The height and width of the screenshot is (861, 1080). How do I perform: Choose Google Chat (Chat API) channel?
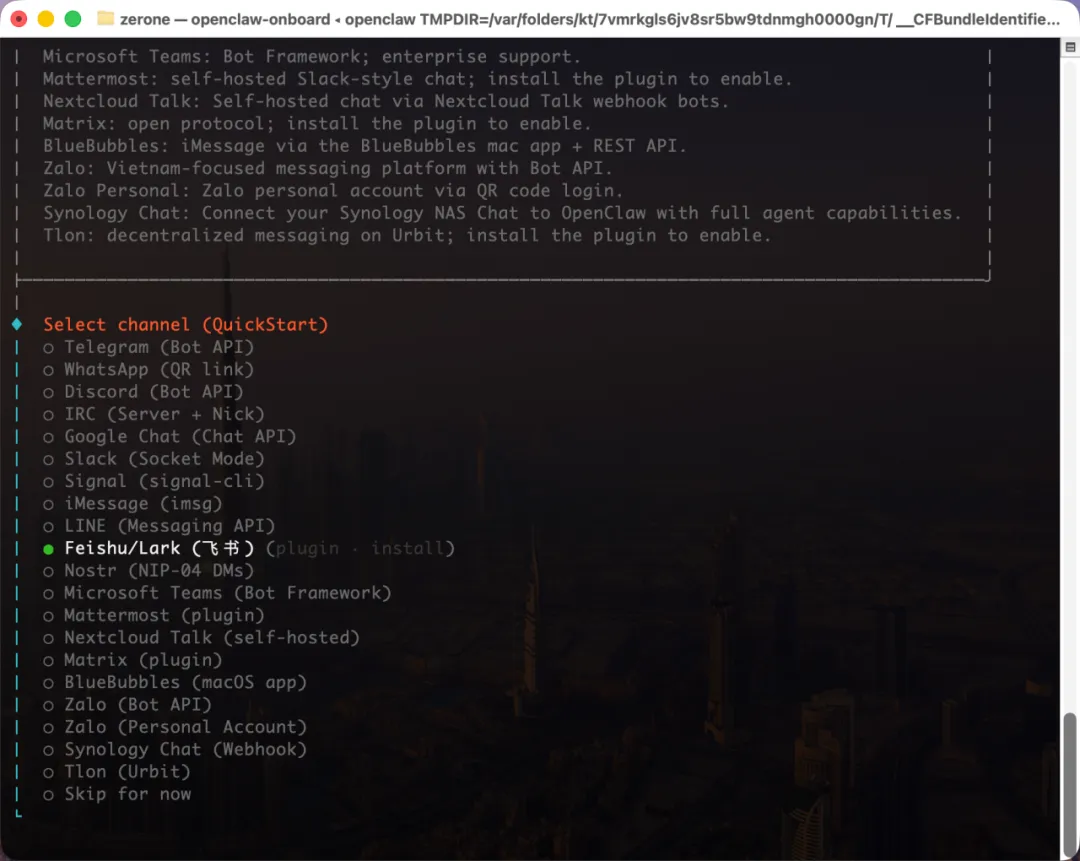pyautogui.click(x=169, y=437)
